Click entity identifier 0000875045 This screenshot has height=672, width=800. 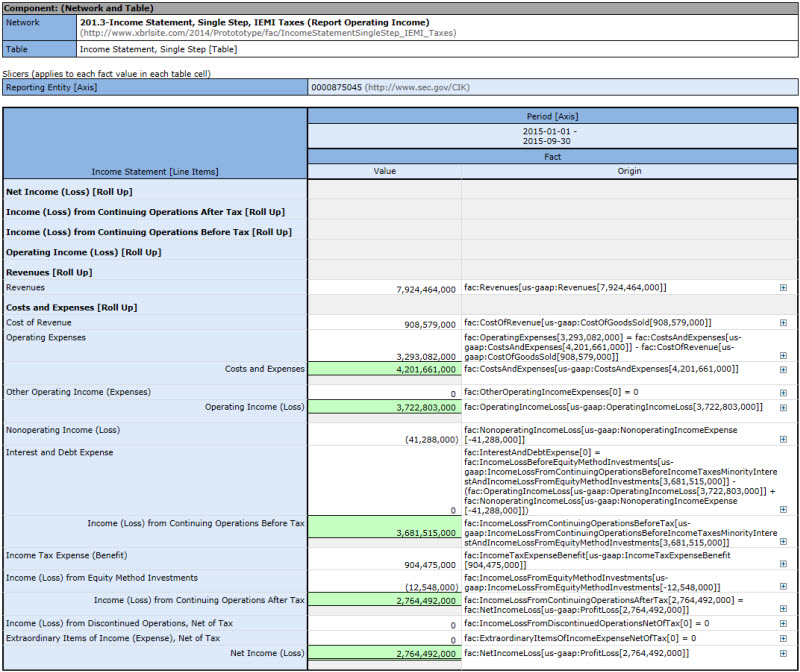pyautogui.click(x=336, y=88)
